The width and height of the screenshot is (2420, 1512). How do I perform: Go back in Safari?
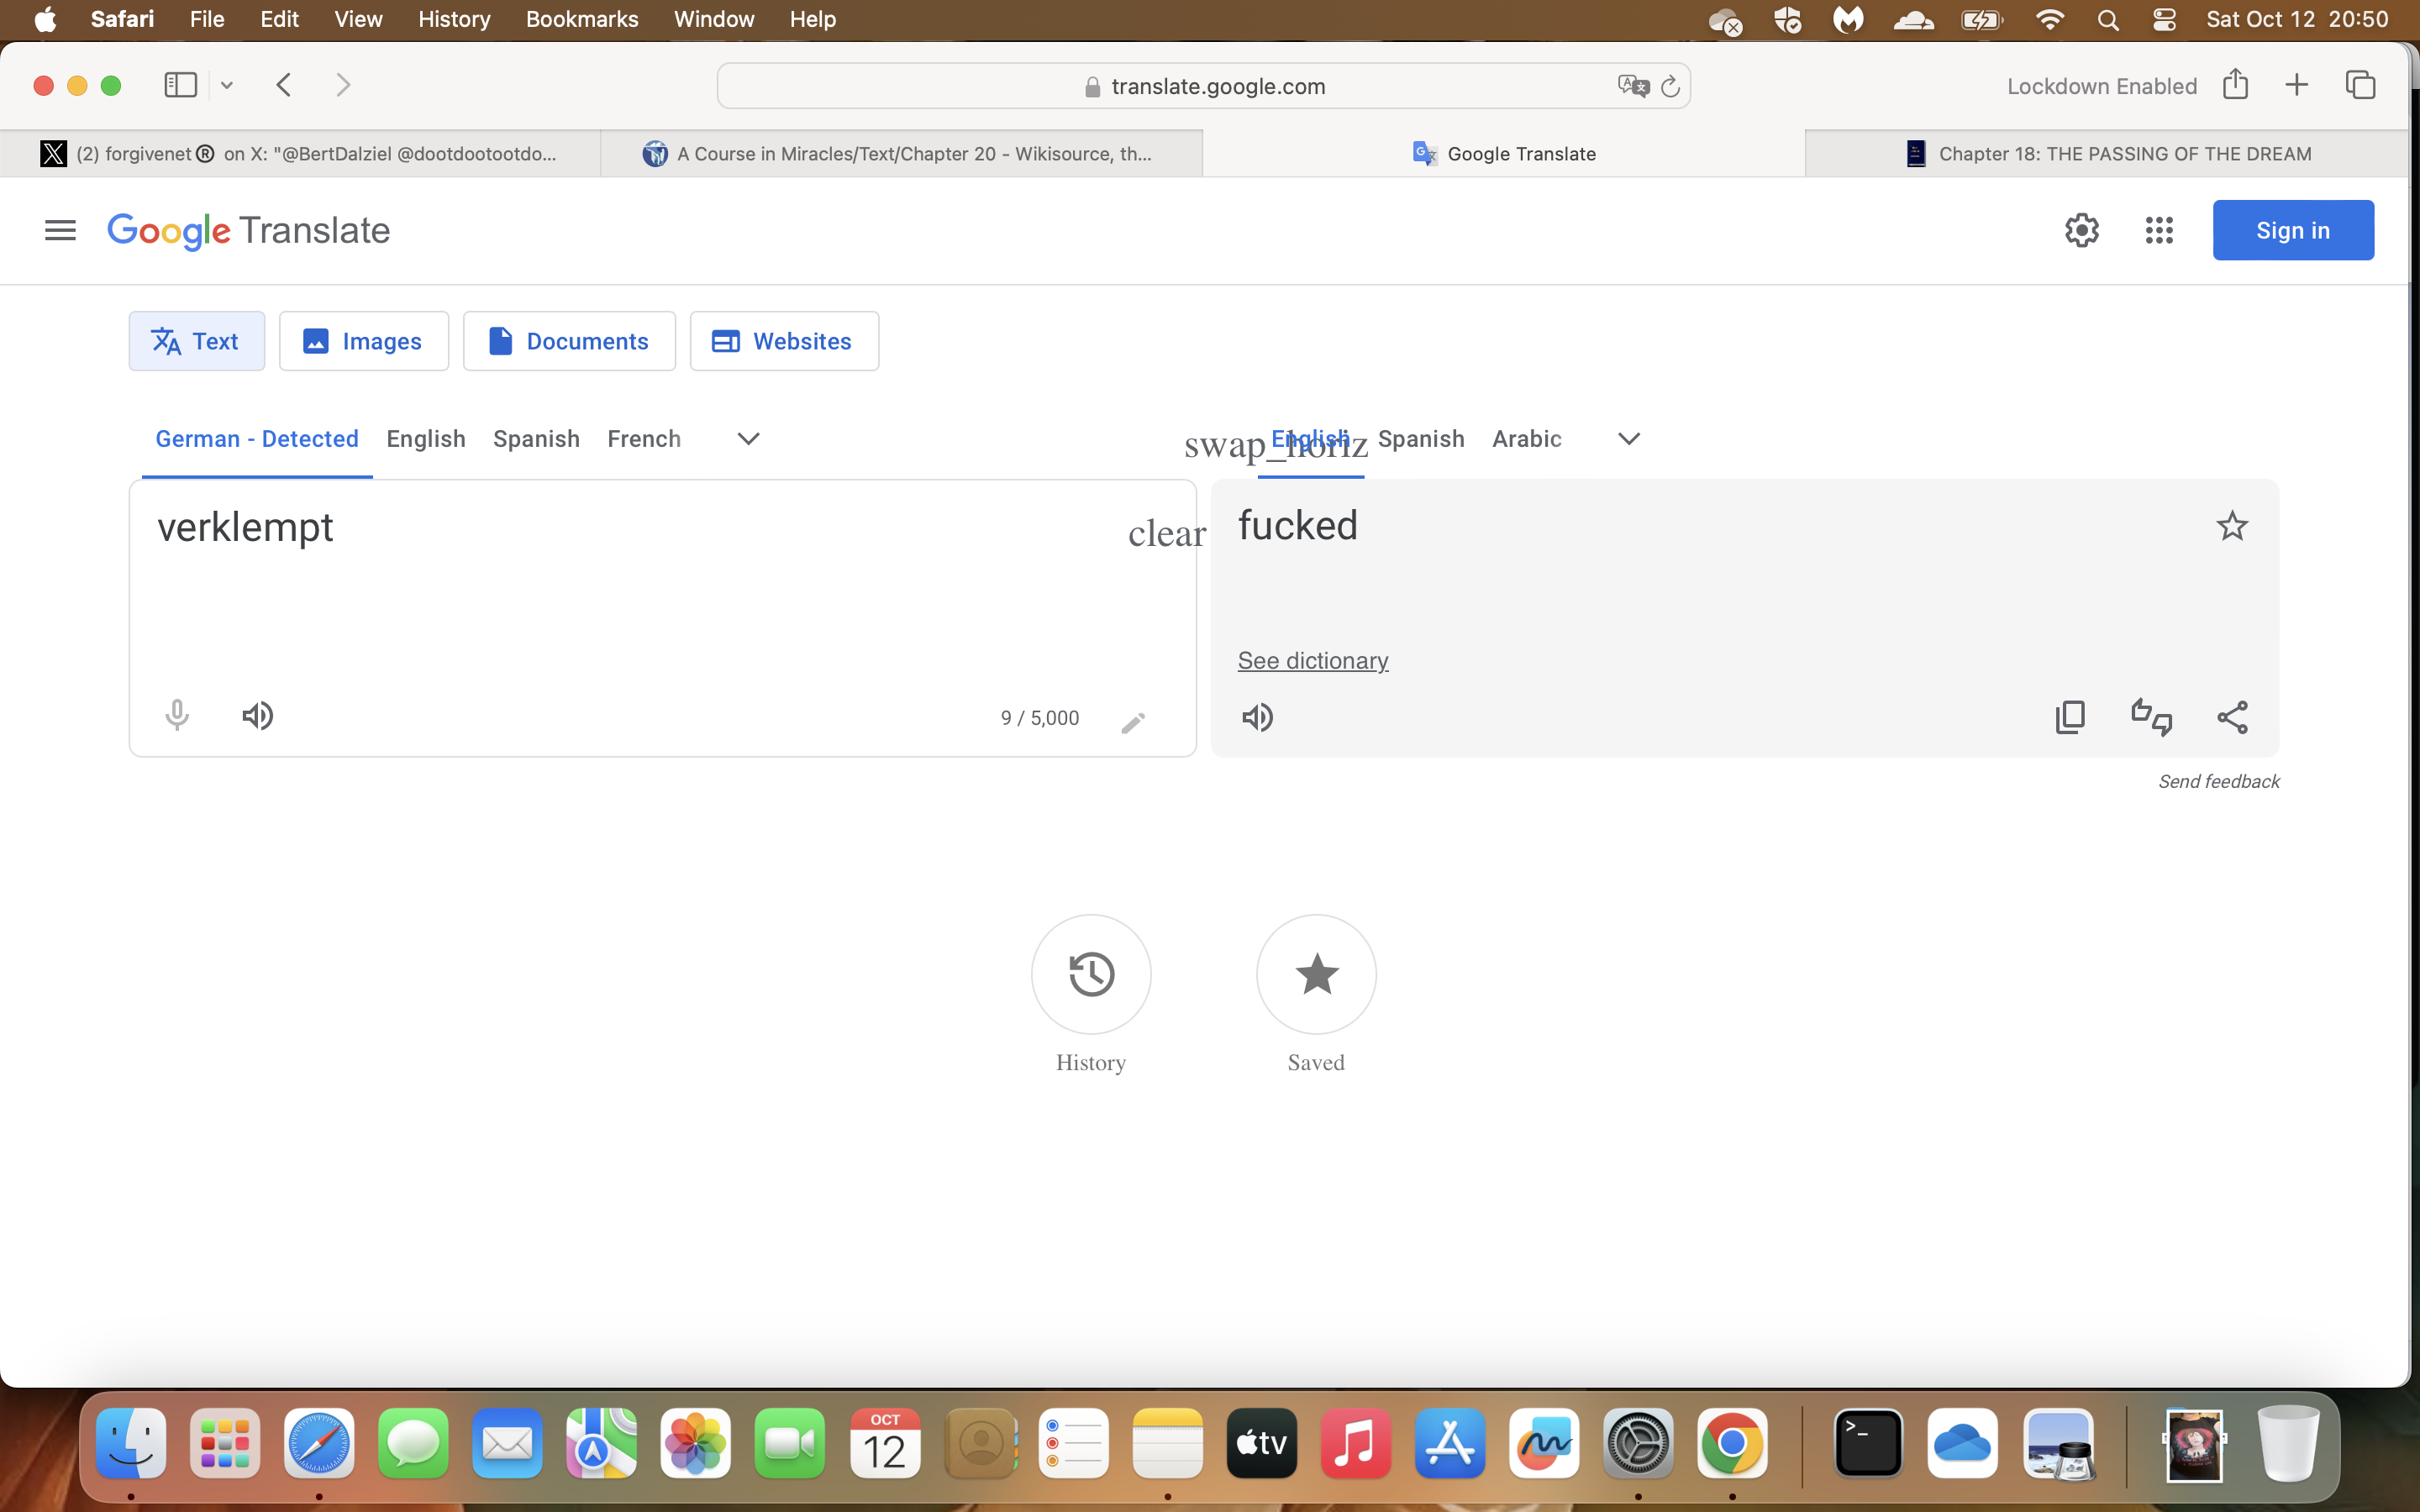pos(284,85)
